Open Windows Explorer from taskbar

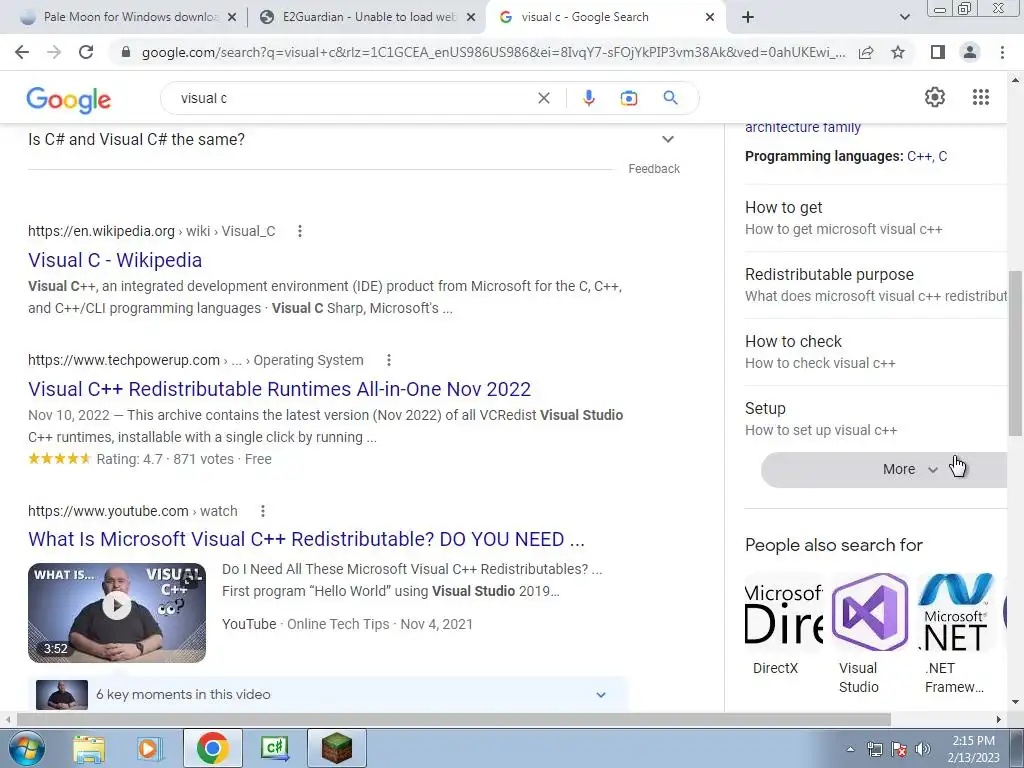pyautogui.click(x=89, y=748)
